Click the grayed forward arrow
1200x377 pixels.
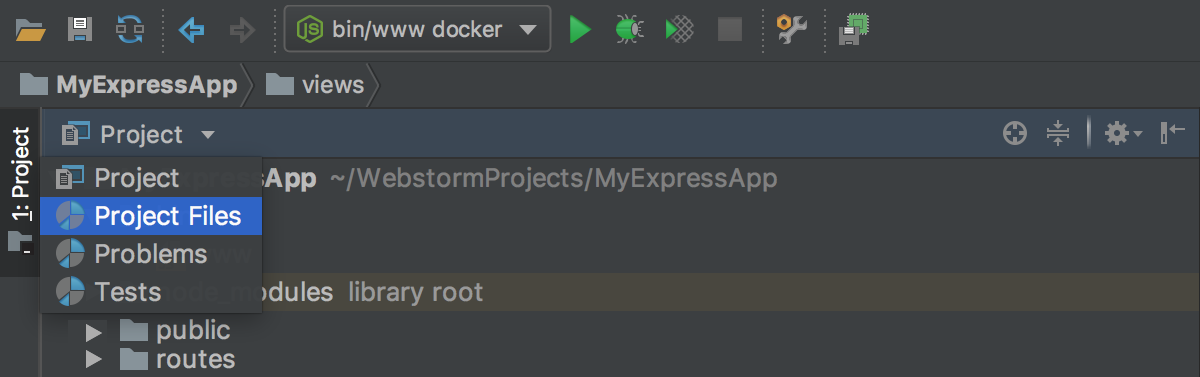tap(242, 30)
